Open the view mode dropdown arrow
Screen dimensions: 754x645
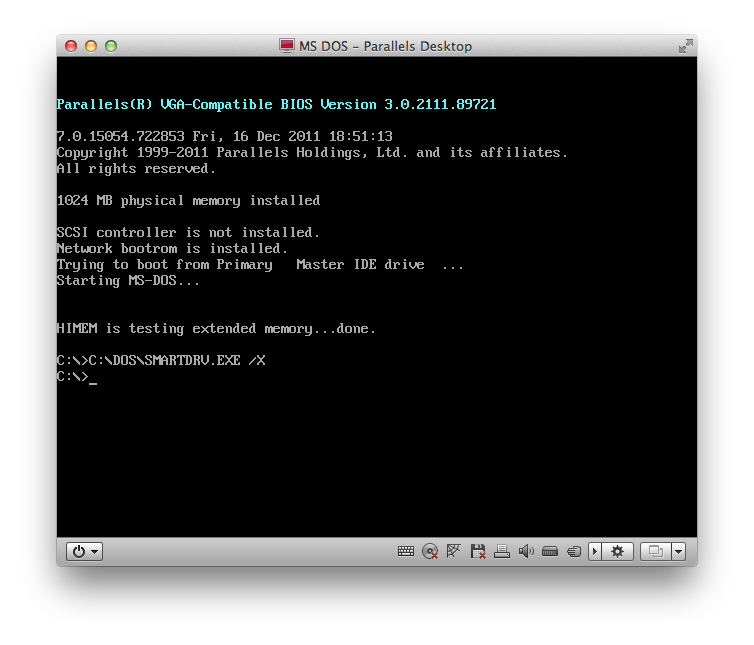click(679, 551)
